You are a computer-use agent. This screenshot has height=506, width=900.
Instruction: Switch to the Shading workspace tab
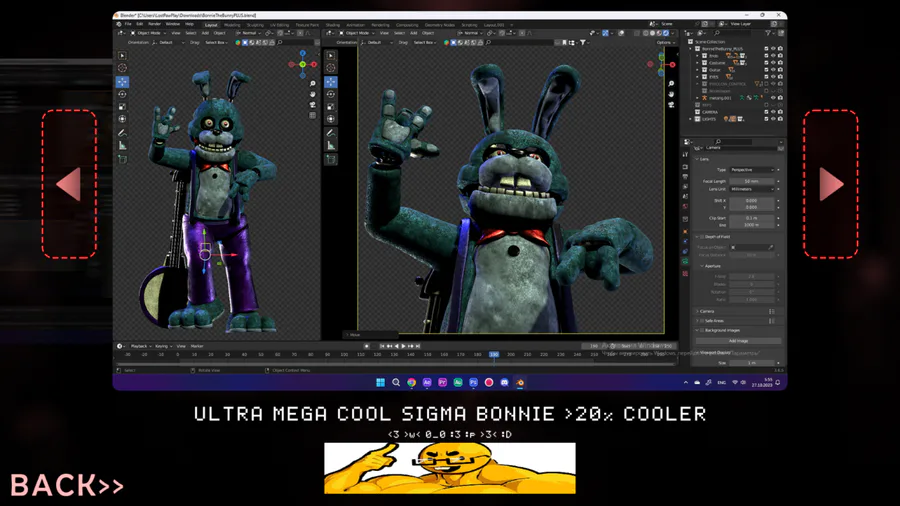coord(333,25)
